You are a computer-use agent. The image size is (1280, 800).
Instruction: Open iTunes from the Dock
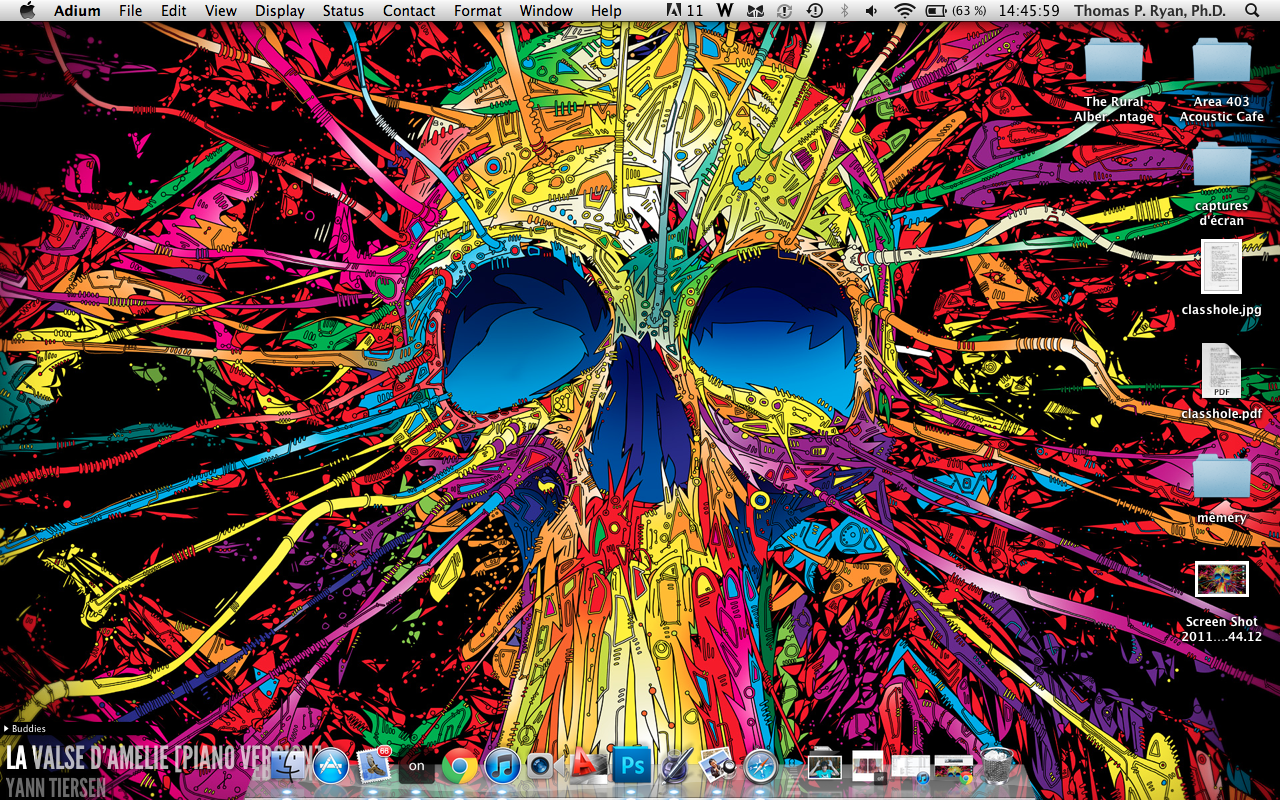[x=502, y=767]
